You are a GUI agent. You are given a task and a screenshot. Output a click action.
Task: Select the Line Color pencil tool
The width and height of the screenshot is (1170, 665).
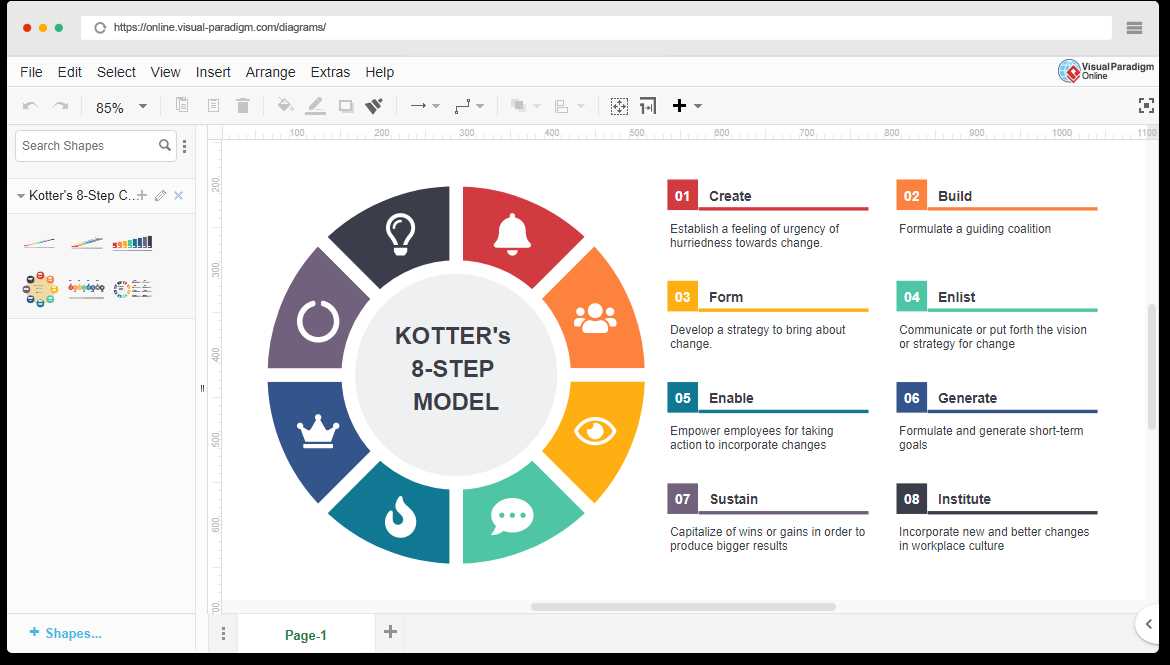(x=316, y=106)
